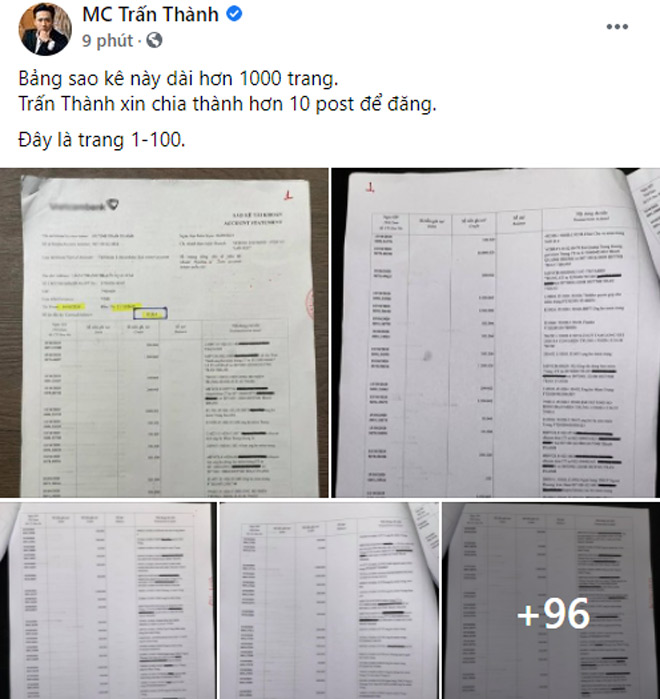Image resolution: width=660 pixels, height=699 pixels.
Task: Open the top-right statement page photo
Action: (496, 333)
